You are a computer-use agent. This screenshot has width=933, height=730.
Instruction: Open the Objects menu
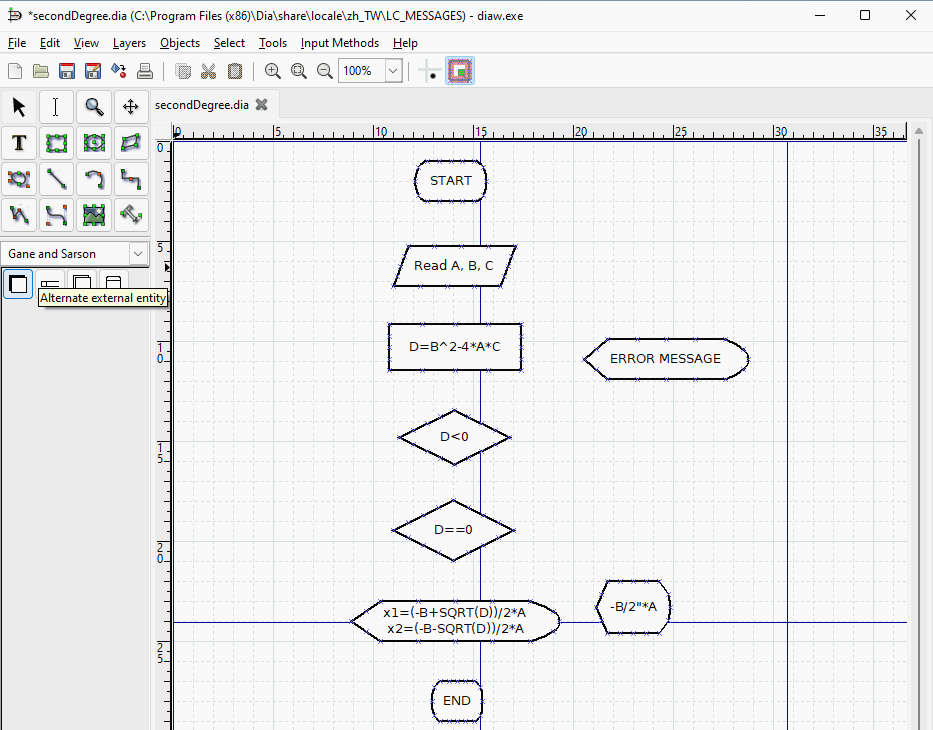[x=180, y=43]
